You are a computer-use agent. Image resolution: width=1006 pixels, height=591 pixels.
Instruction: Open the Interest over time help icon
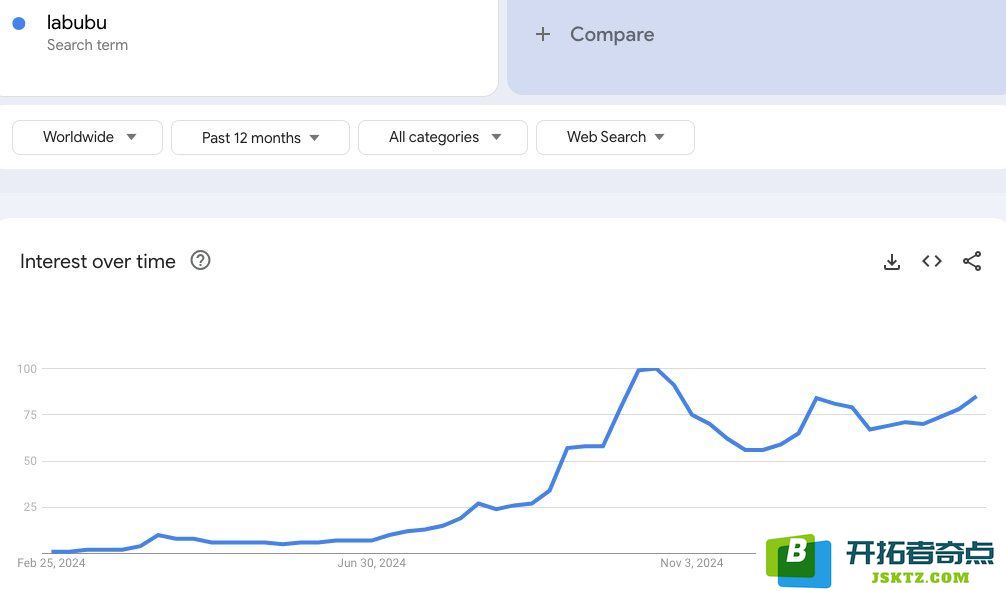(200, 261)
